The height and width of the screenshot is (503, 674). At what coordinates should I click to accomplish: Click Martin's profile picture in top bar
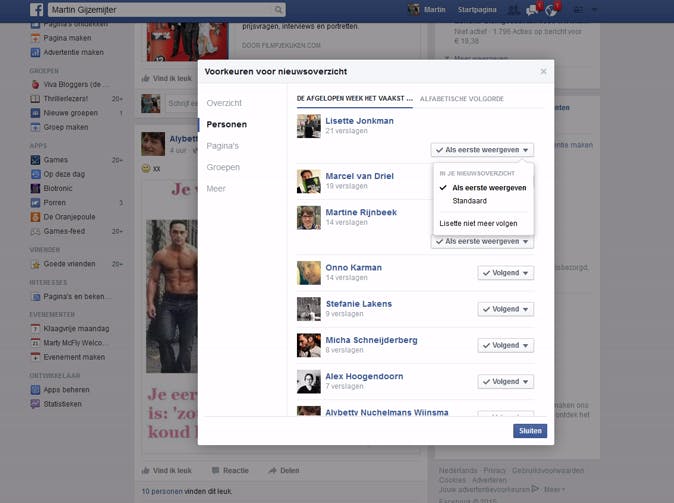click(x=414, y=9)
